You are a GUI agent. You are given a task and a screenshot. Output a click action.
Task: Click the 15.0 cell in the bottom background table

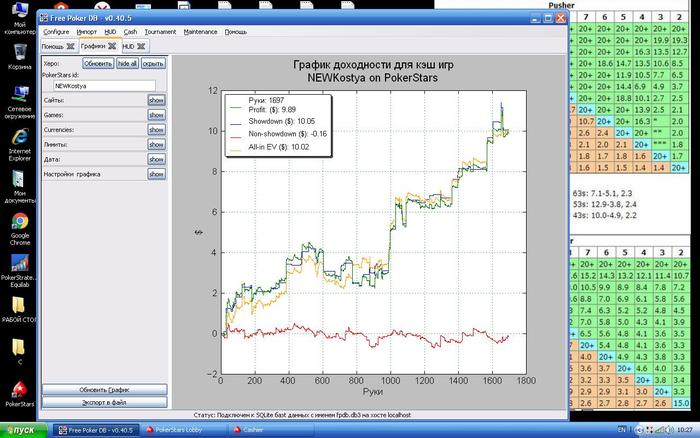coord(681,403)
